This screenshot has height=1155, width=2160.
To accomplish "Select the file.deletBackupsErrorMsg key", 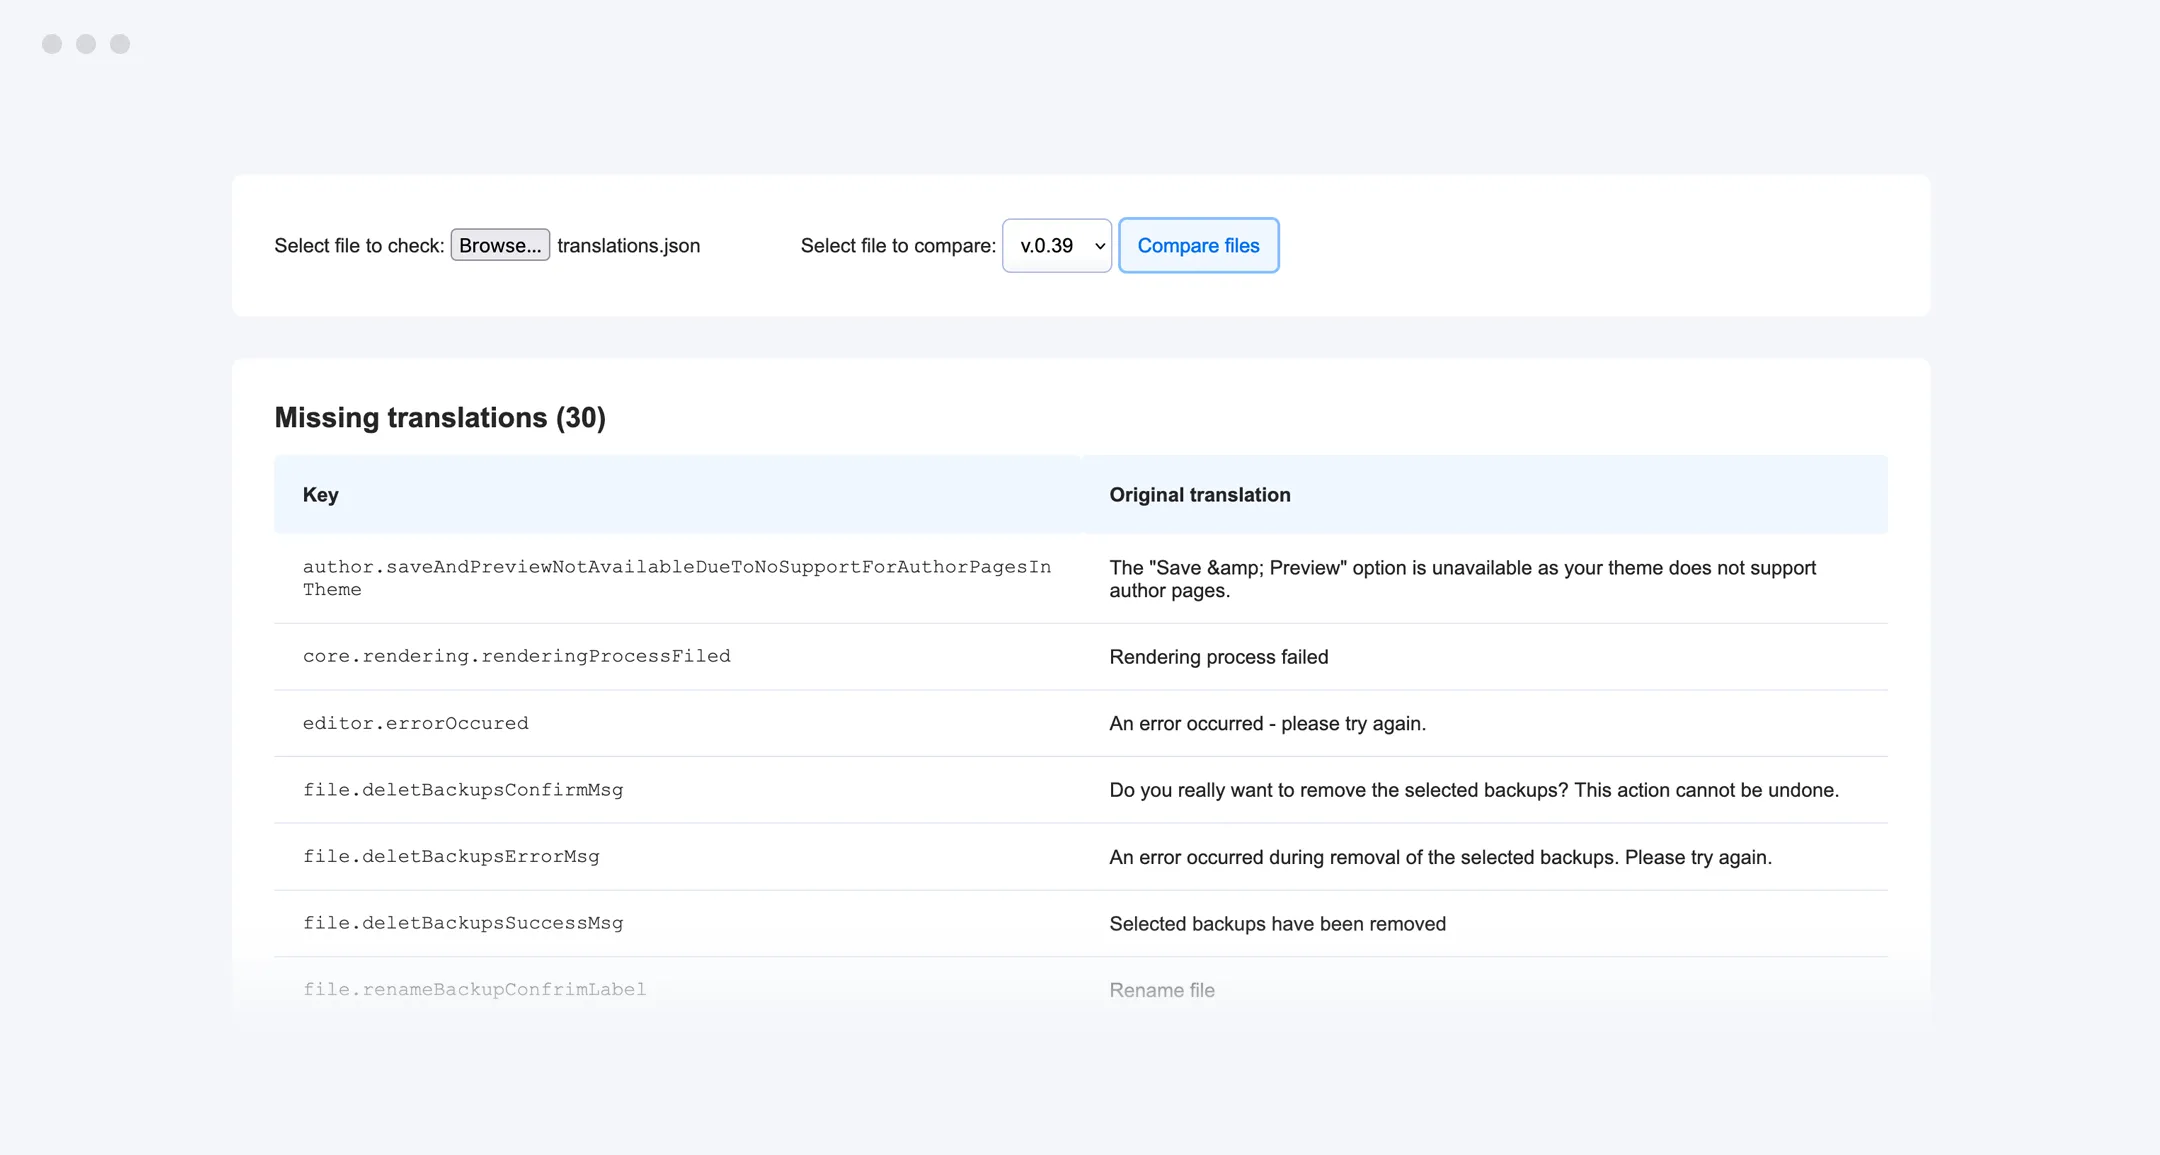I will click(451, 856).
